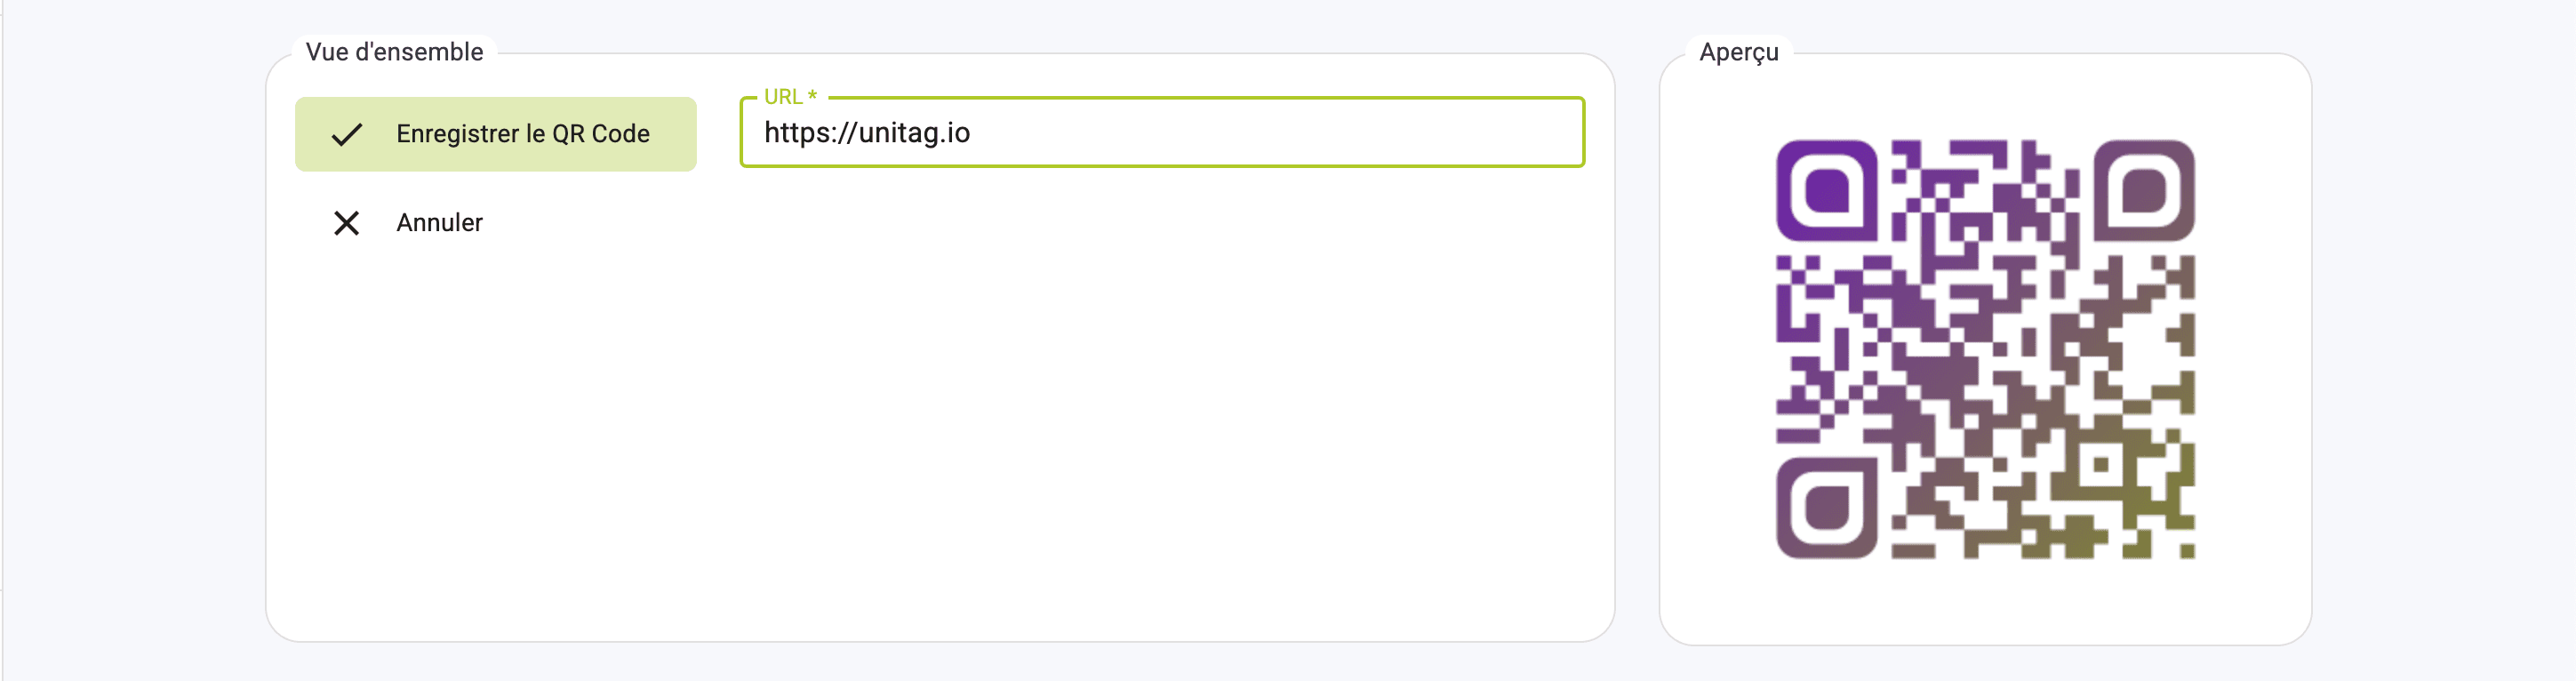
Task: Focus the URL input field
Action: (1162, 133)
